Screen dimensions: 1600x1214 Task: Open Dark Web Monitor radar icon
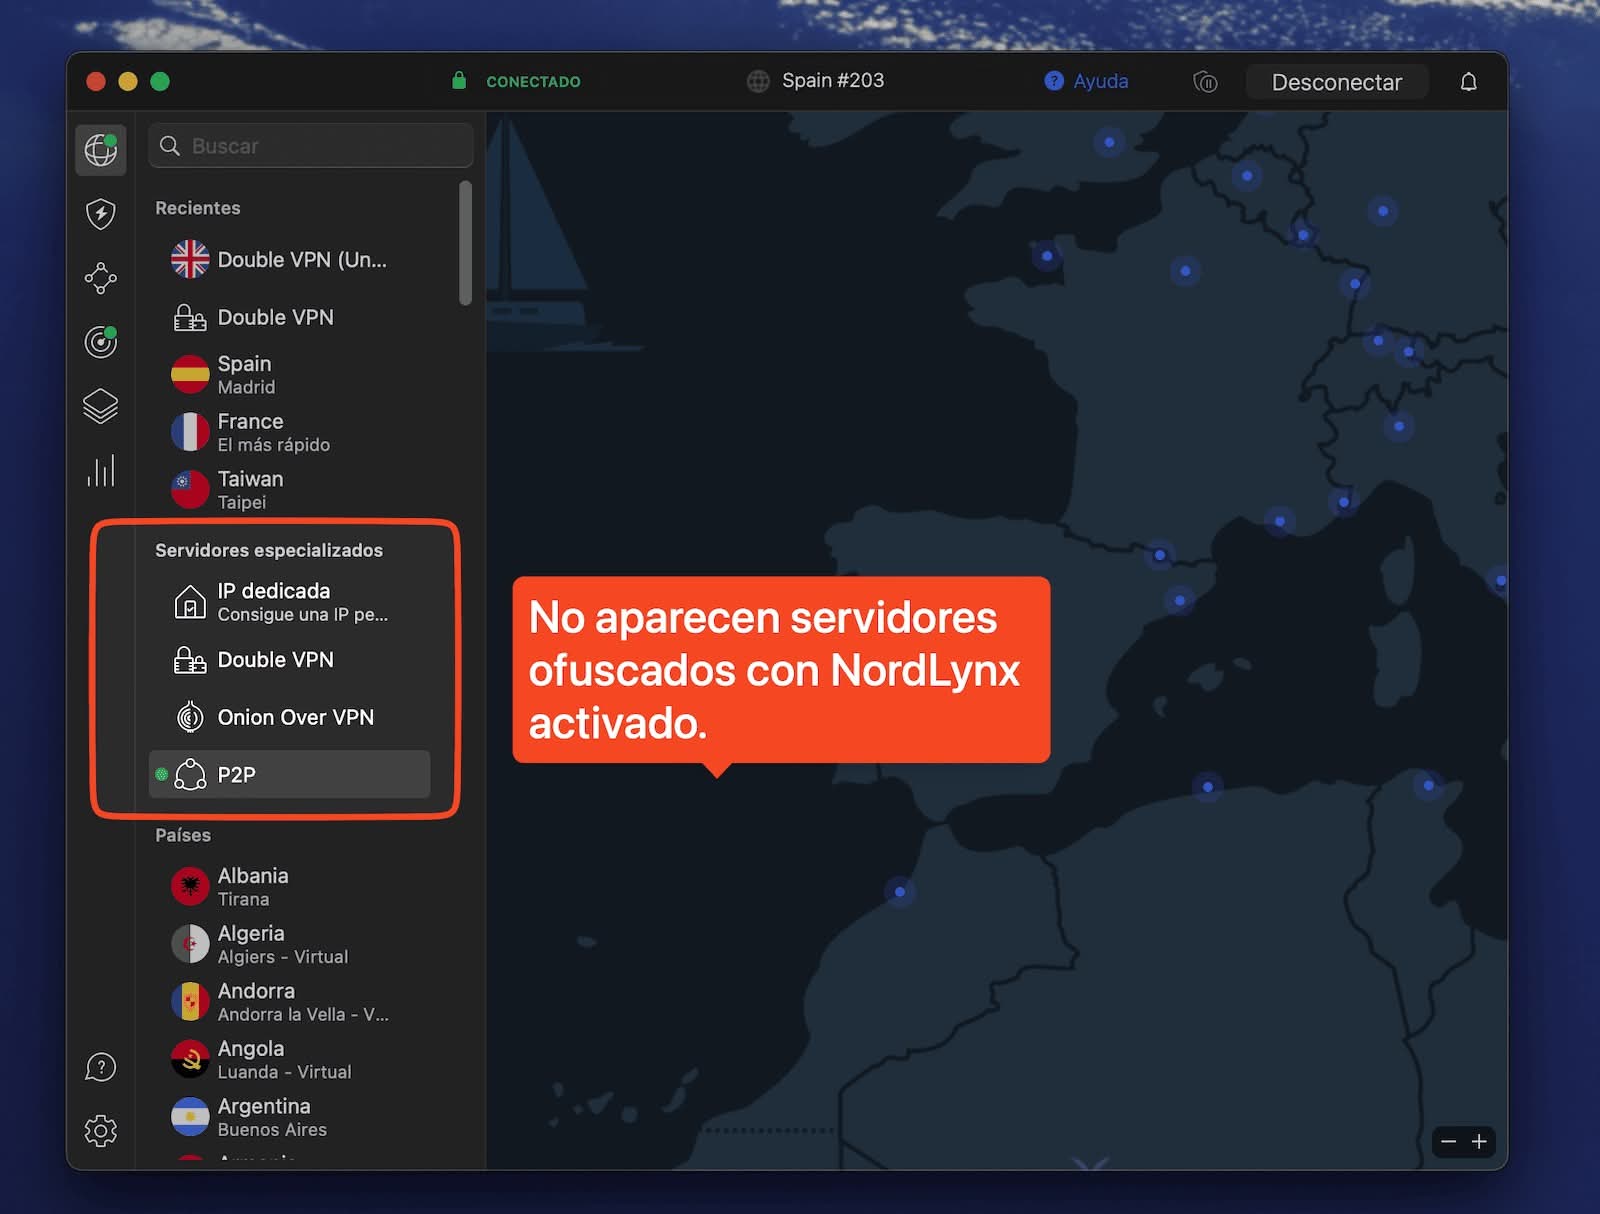pyautogui.click(x=101, y=342)
